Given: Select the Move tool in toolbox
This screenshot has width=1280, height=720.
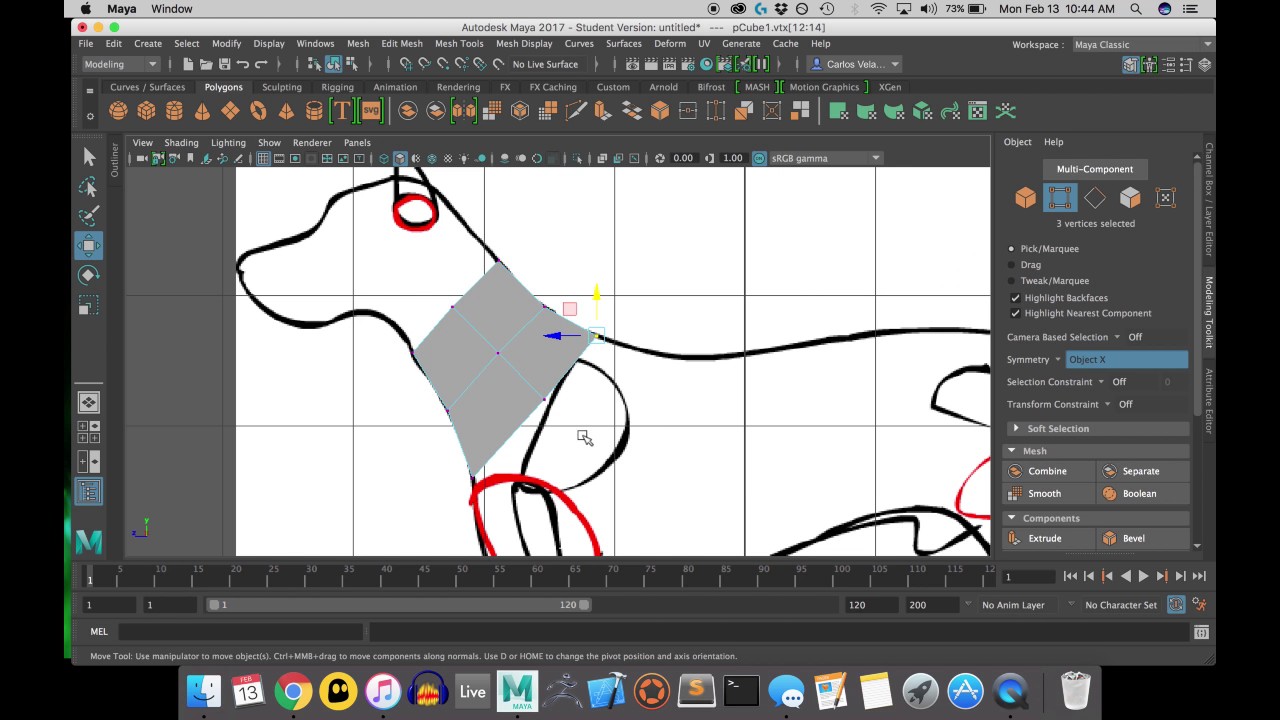Looking at the screenshot, I should (x=88, y=246).
